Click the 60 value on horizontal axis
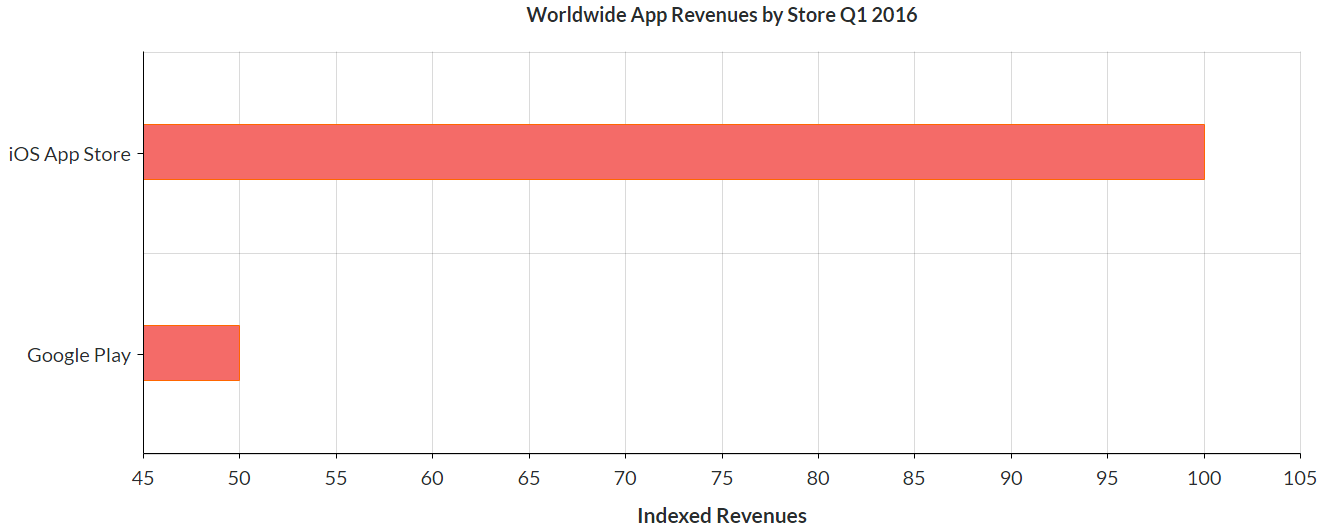Viewport: 1319px width, 530px height. [432, 480]
